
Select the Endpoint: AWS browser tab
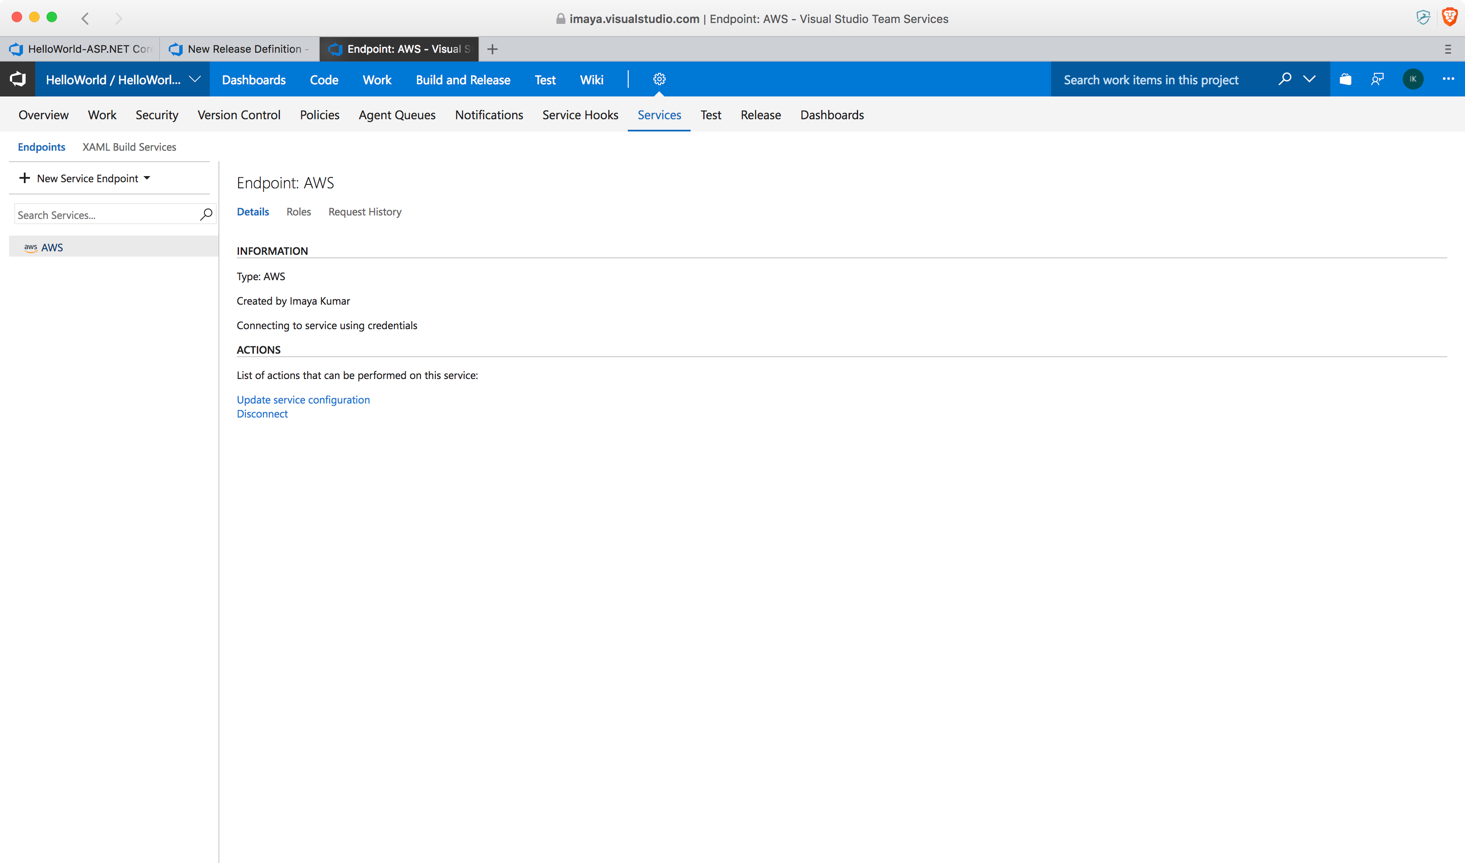399,49
